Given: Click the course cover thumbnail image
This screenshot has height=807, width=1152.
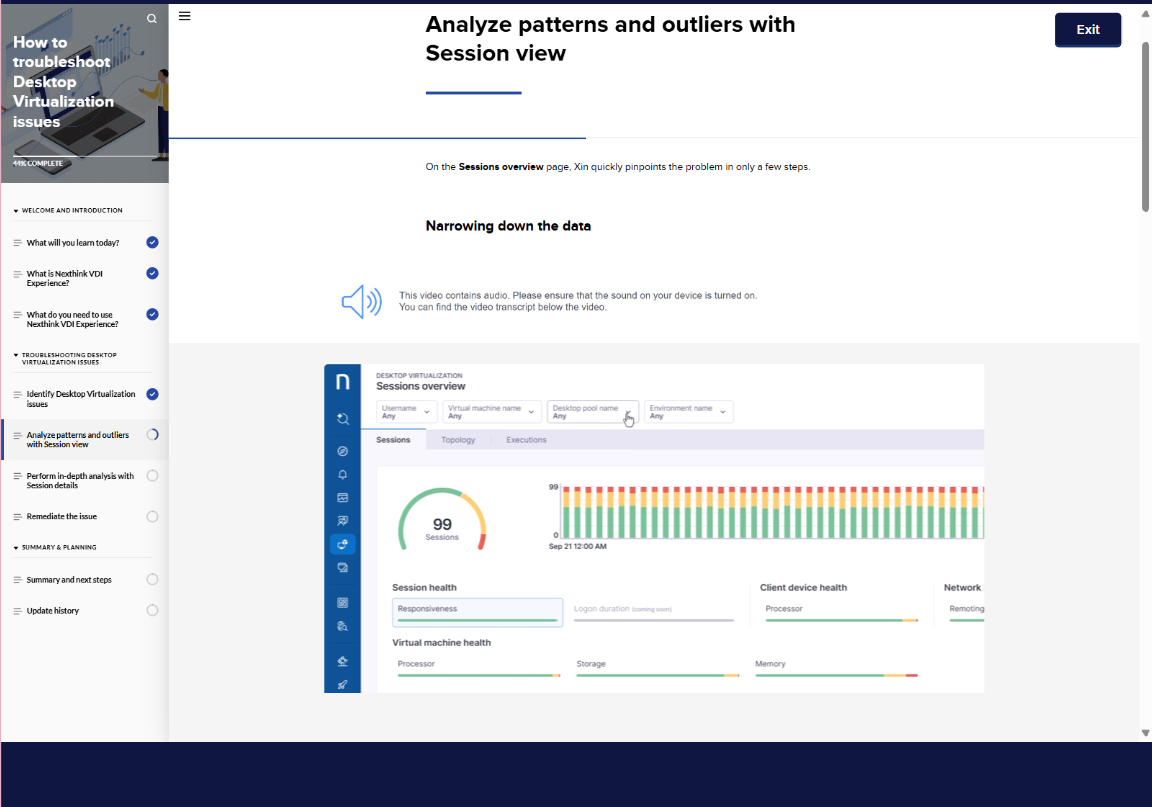Looking at the screenshot, I should (x=84, y=93).
